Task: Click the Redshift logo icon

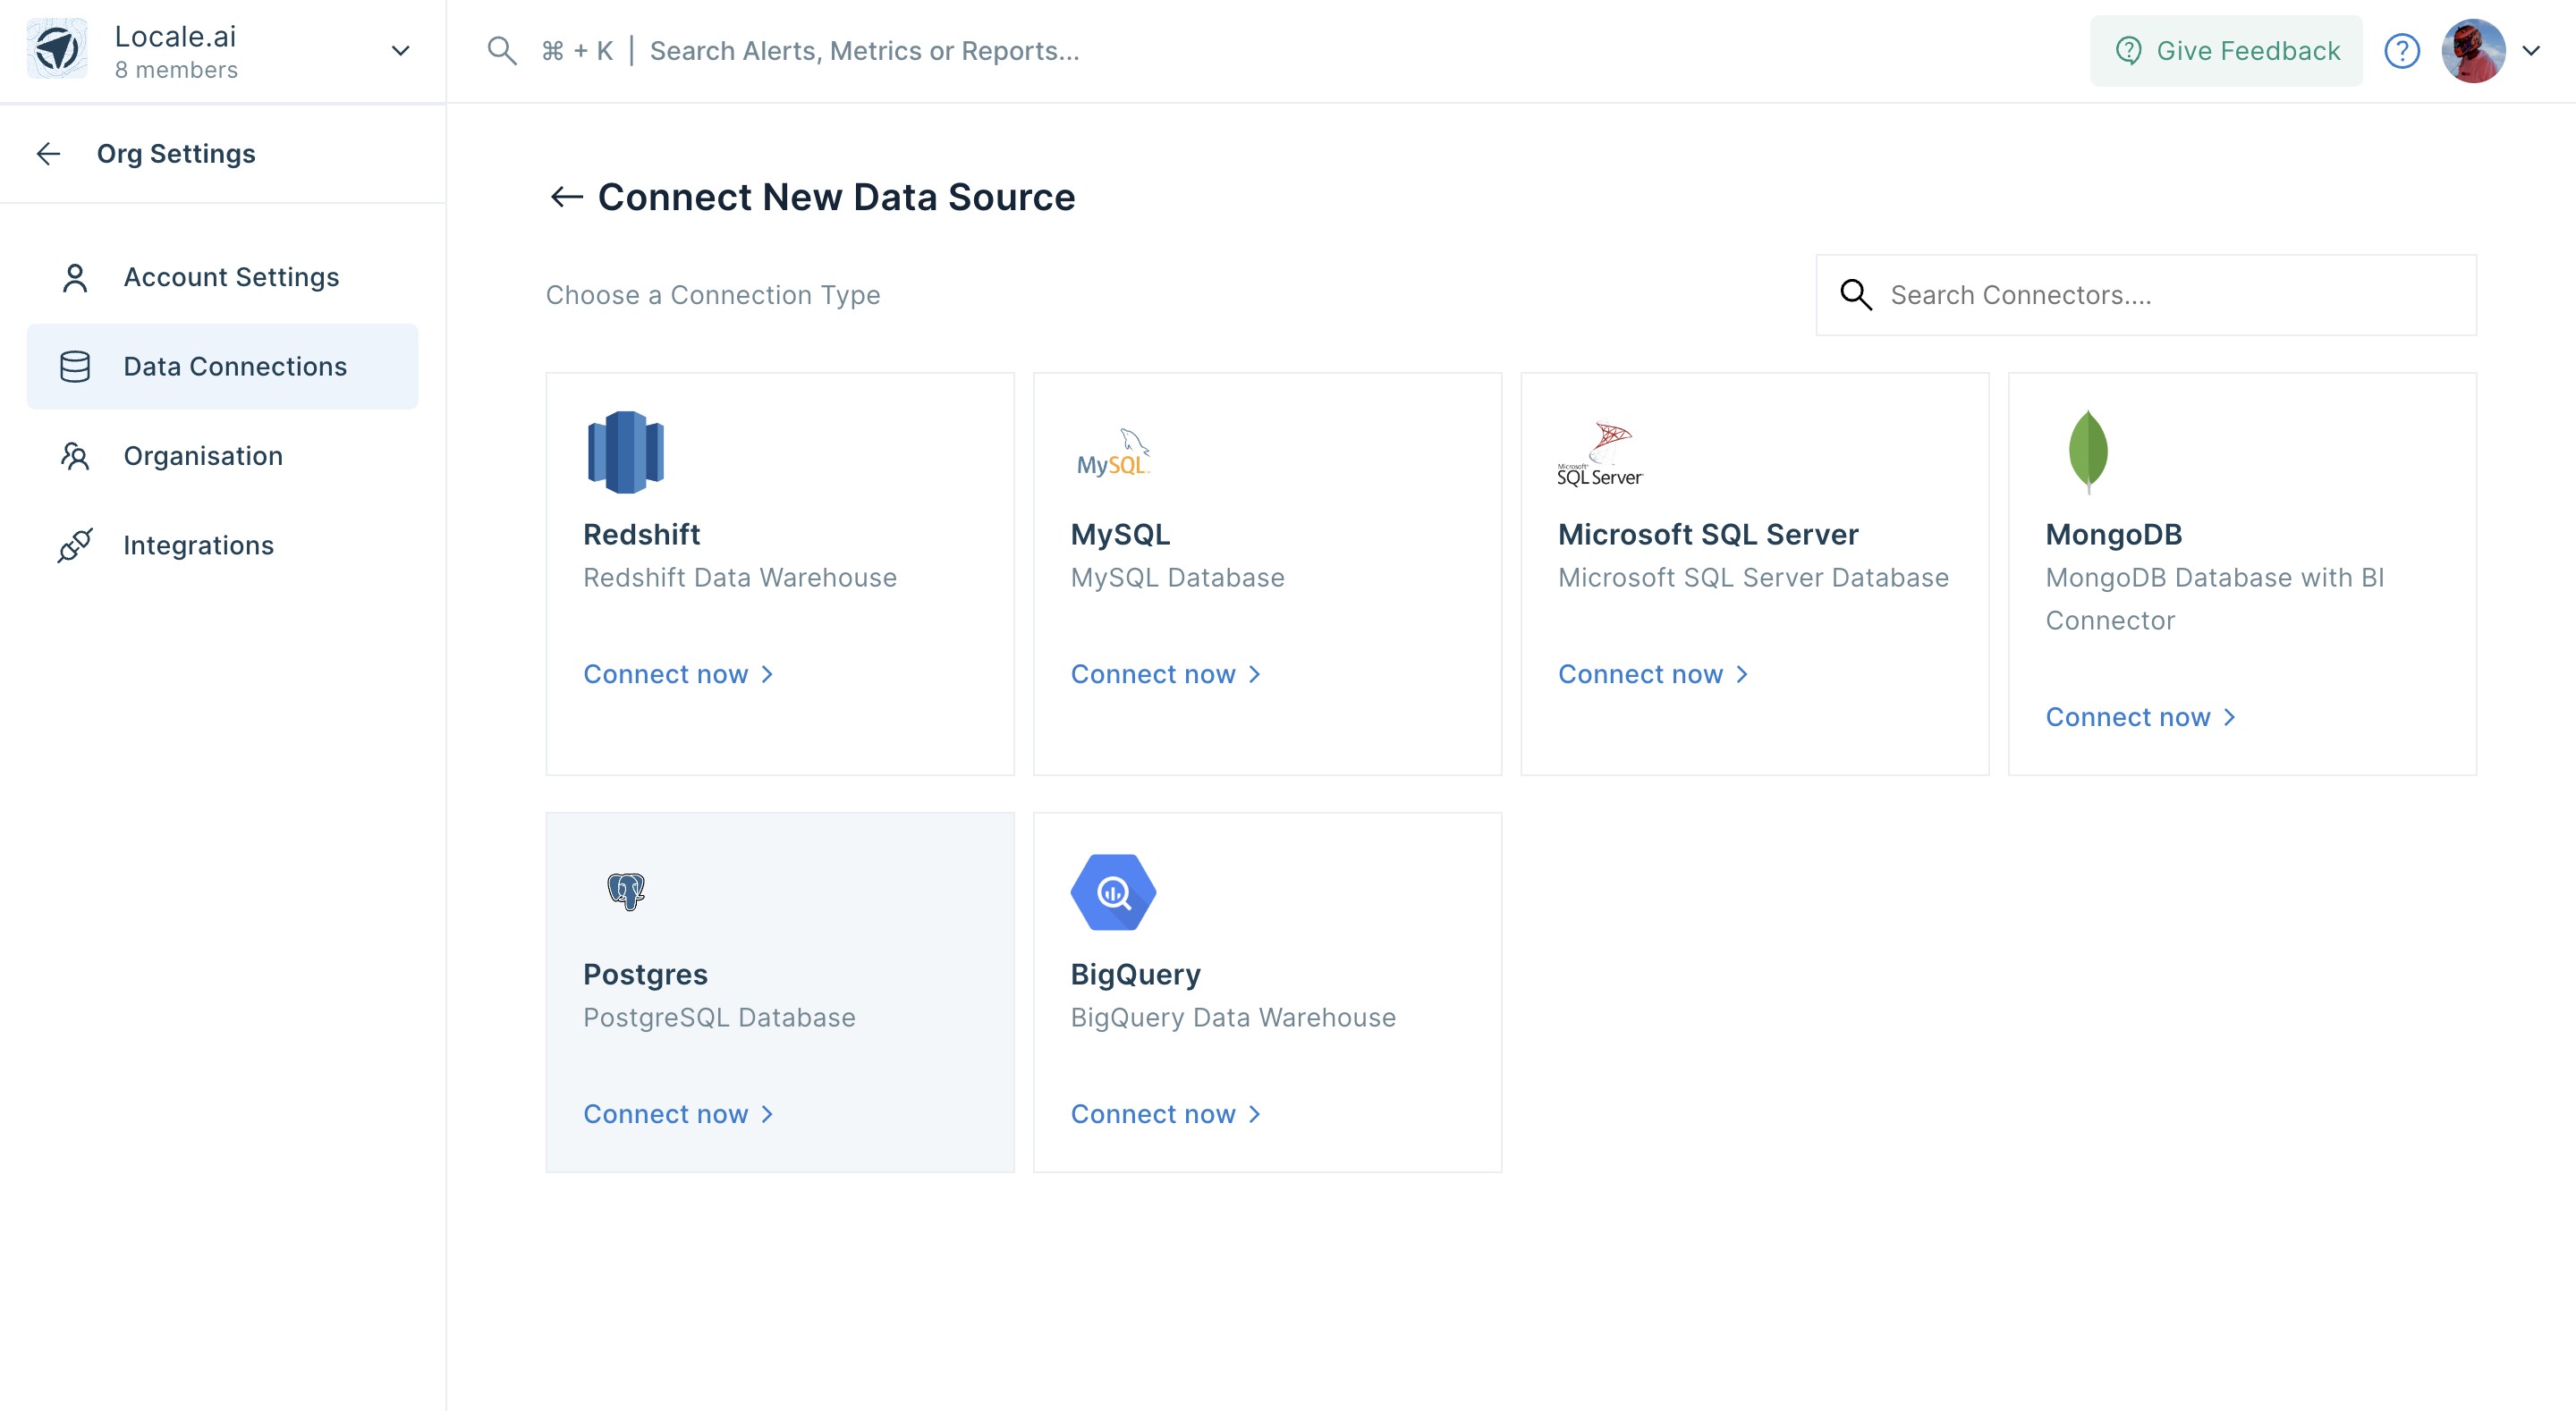Action: [625, 451]
